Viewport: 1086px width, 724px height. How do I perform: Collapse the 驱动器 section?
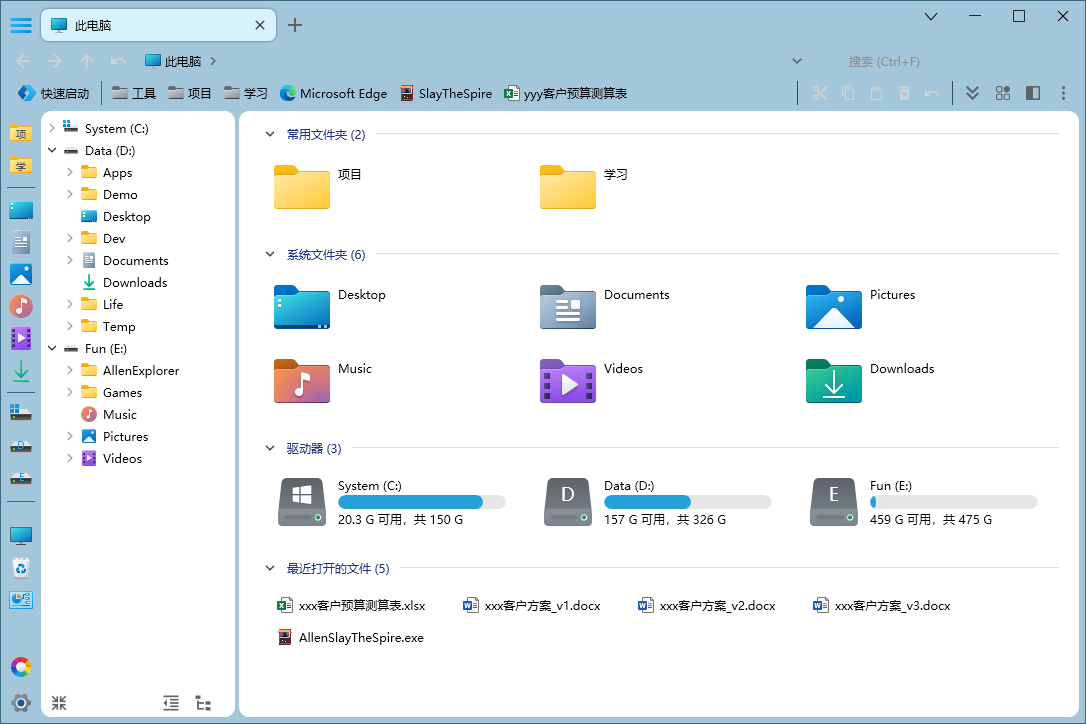[269, 448]
